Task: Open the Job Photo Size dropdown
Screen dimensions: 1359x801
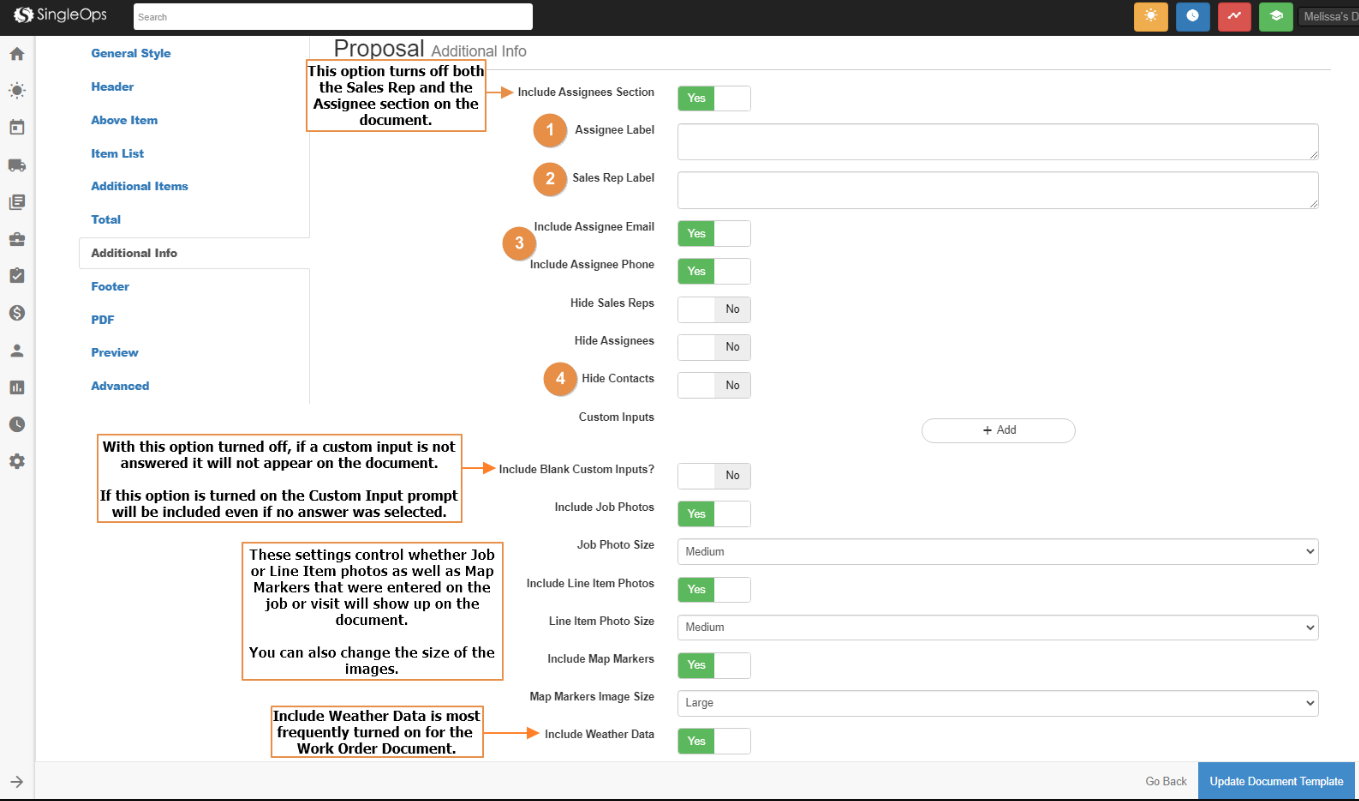Action: tap(997, 552)
